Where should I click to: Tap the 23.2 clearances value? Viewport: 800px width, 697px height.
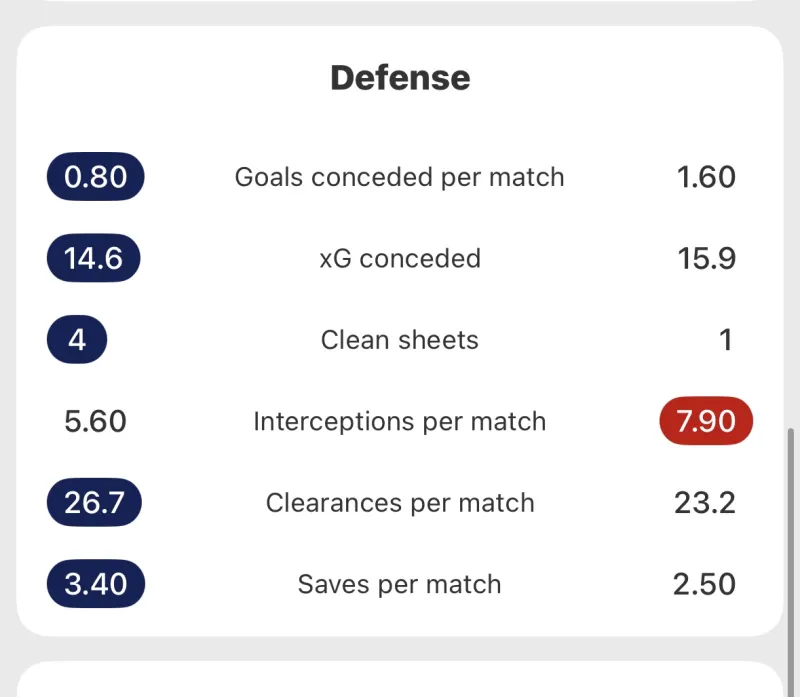[705, 502]
